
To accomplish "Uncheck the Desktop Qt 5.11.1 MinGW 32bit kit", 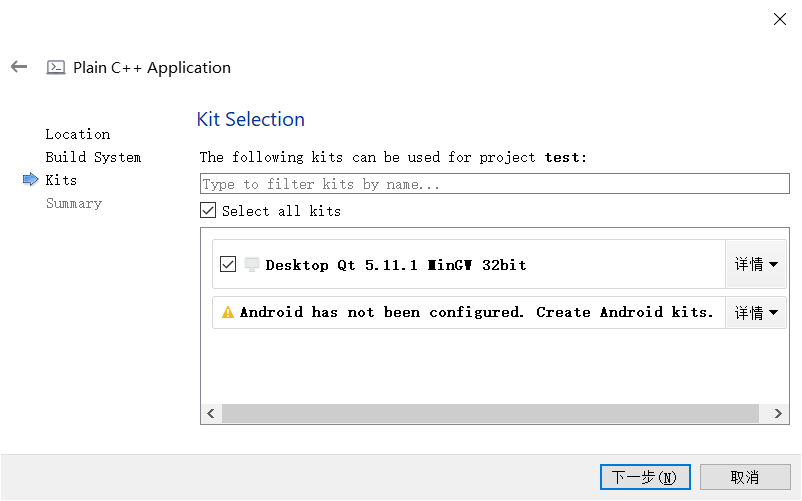I will (x=228, y=264).
